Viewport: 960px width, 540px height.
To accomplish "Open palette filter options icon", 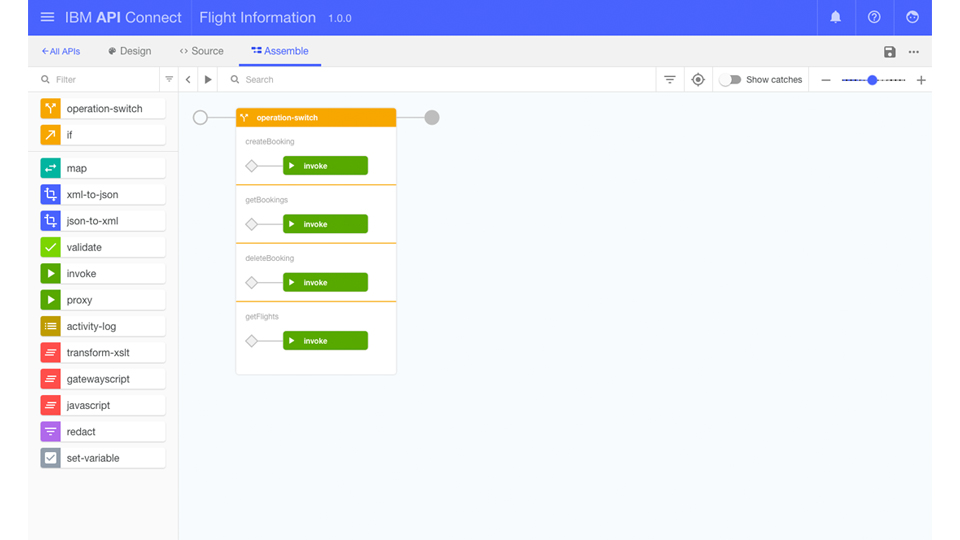I will tap(169, 80).
